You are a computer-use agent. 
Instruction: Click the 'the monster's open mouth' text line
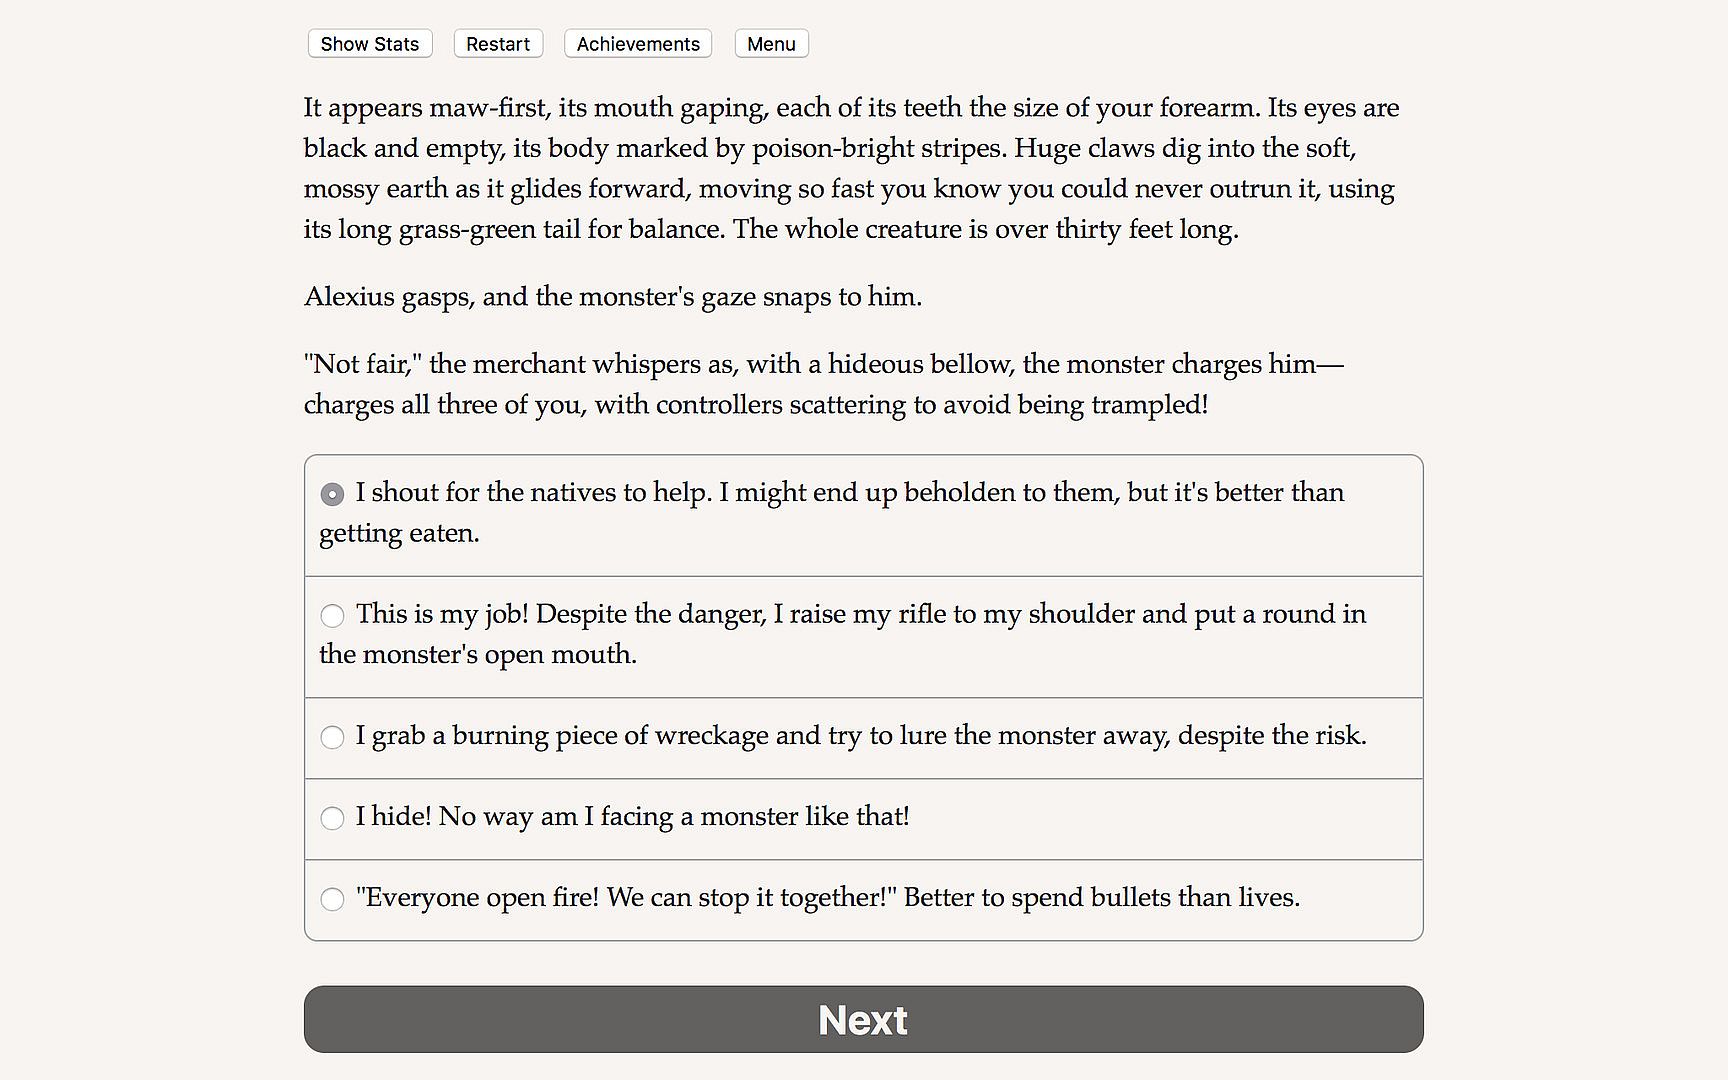click(478, 654)
